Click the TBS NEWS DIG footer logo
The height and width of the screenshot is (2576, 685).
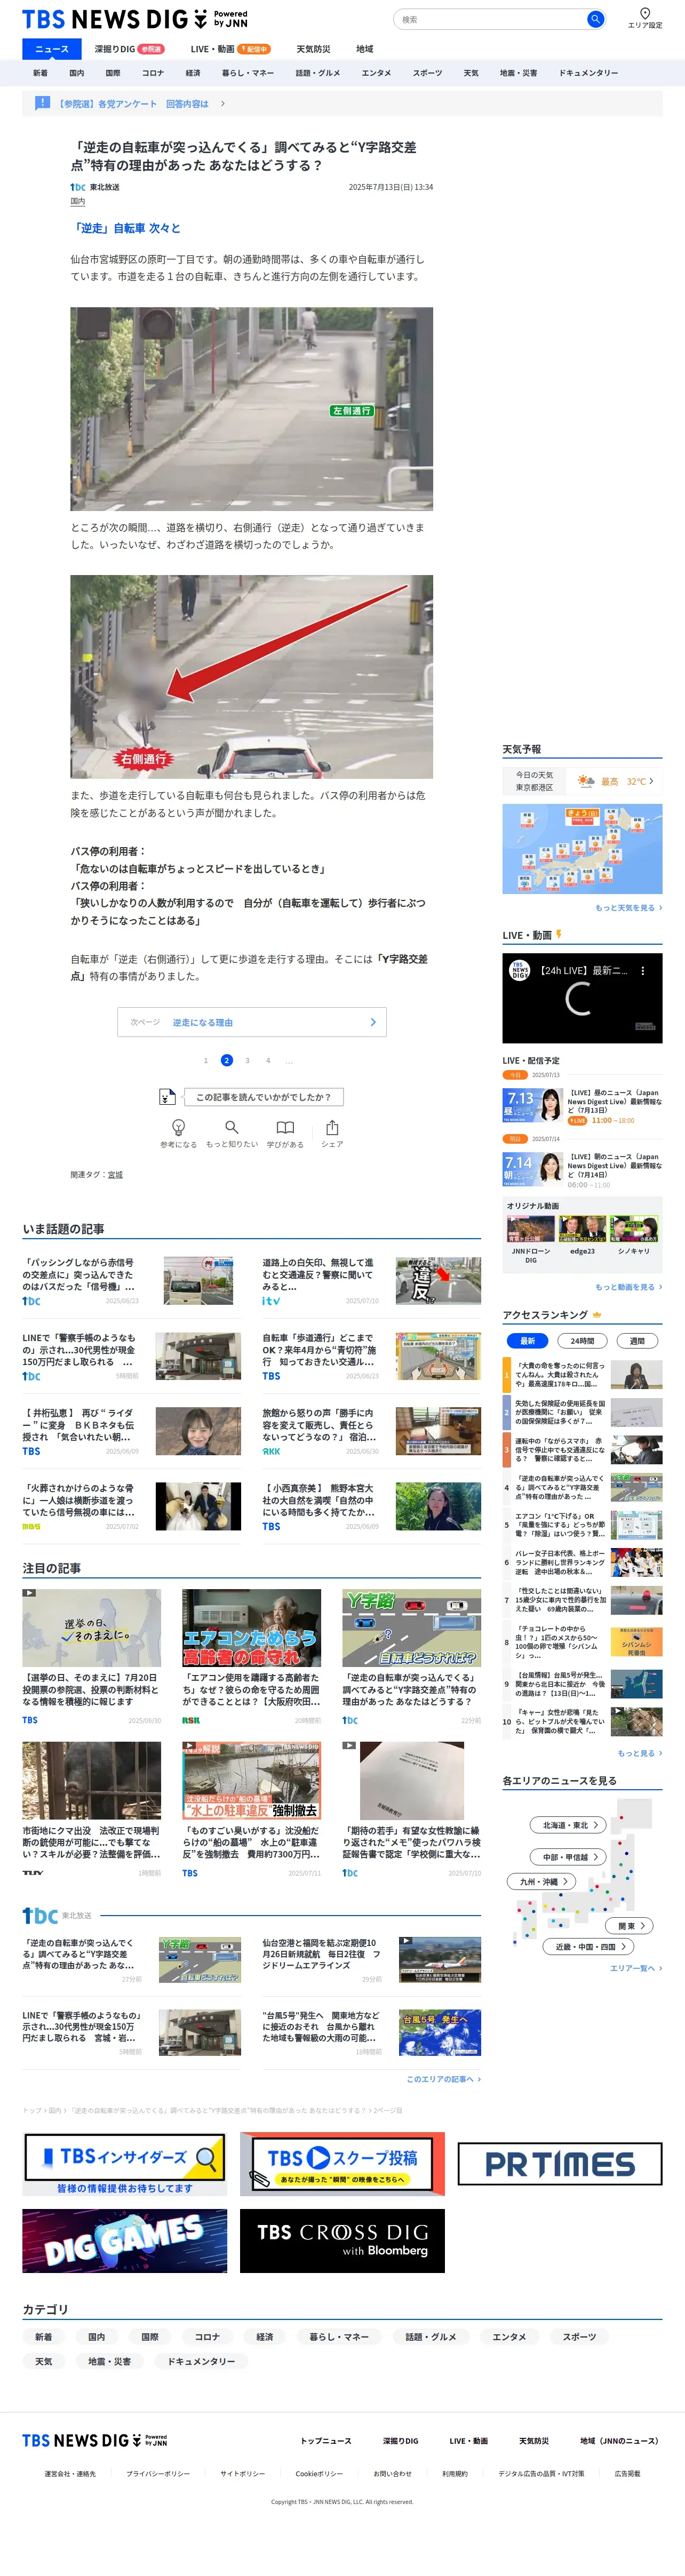[95, 2440]
